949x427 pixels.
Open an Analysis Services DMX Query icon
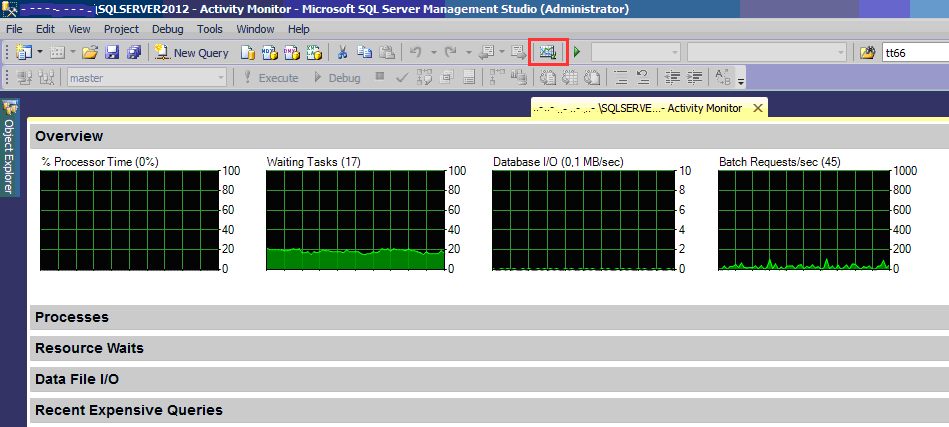point(292,53)
